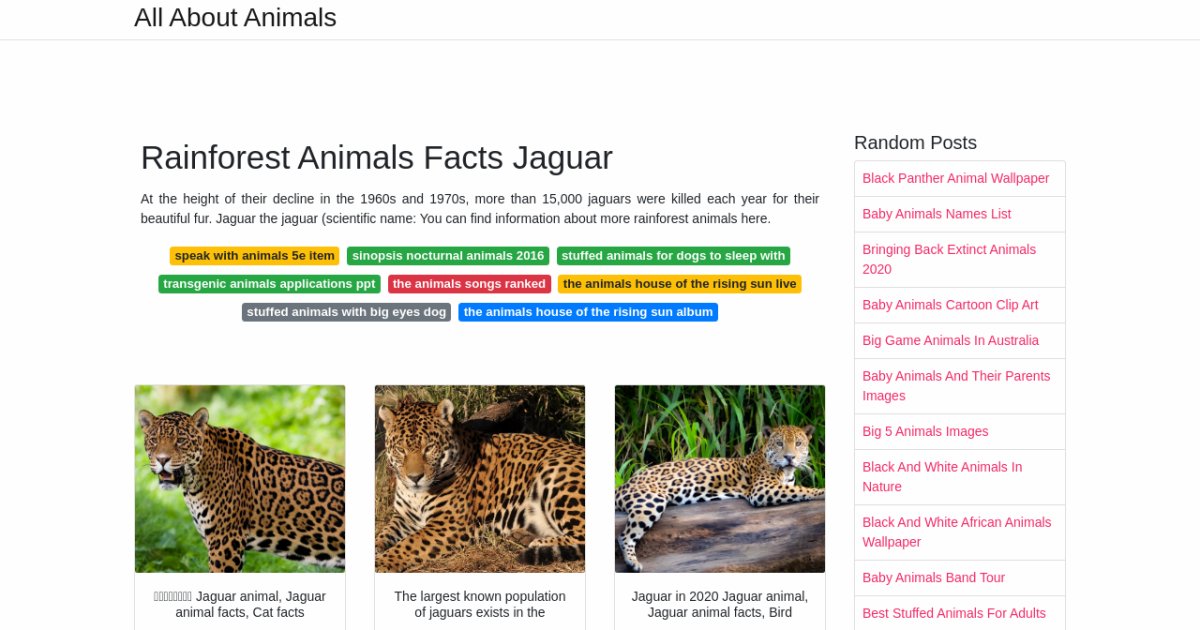Go to 'Baby Animals Names List' post
1200x630 pixels.
[x=936, y=214]
